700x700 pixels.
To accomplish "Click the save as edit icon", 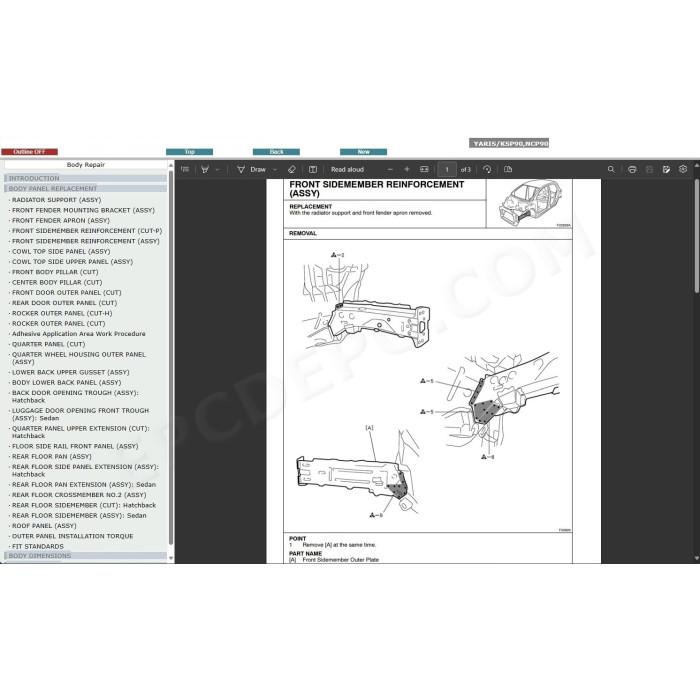I will click(666, 169).
